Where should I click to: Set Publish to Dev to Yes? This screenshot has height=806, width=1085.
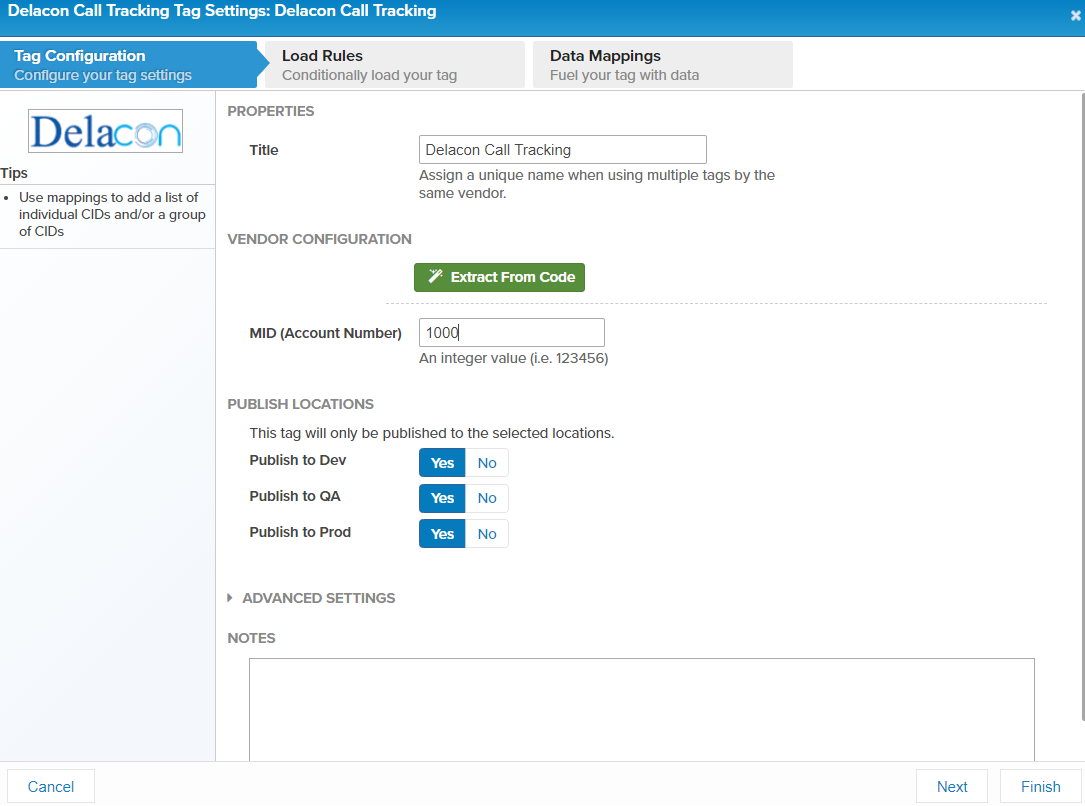[x=442, y=463]
